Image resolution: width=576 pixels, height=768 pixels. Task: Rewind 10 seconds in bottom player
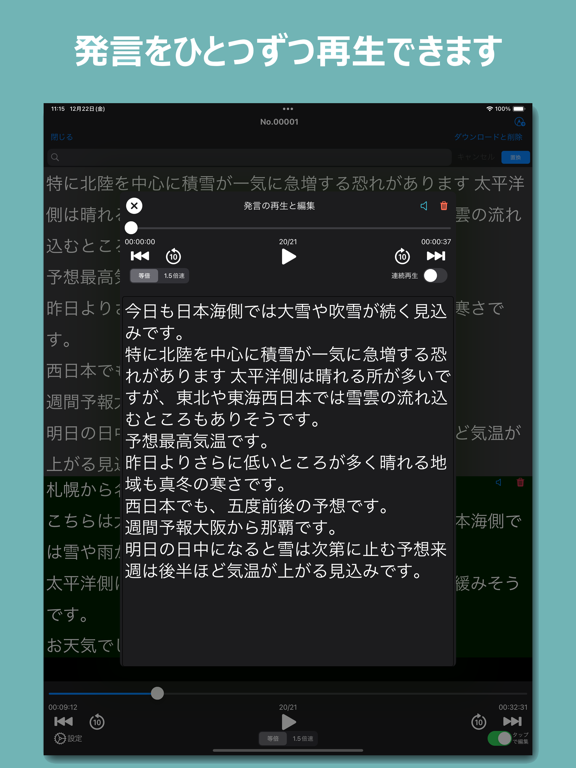click(x=97, y=721)
